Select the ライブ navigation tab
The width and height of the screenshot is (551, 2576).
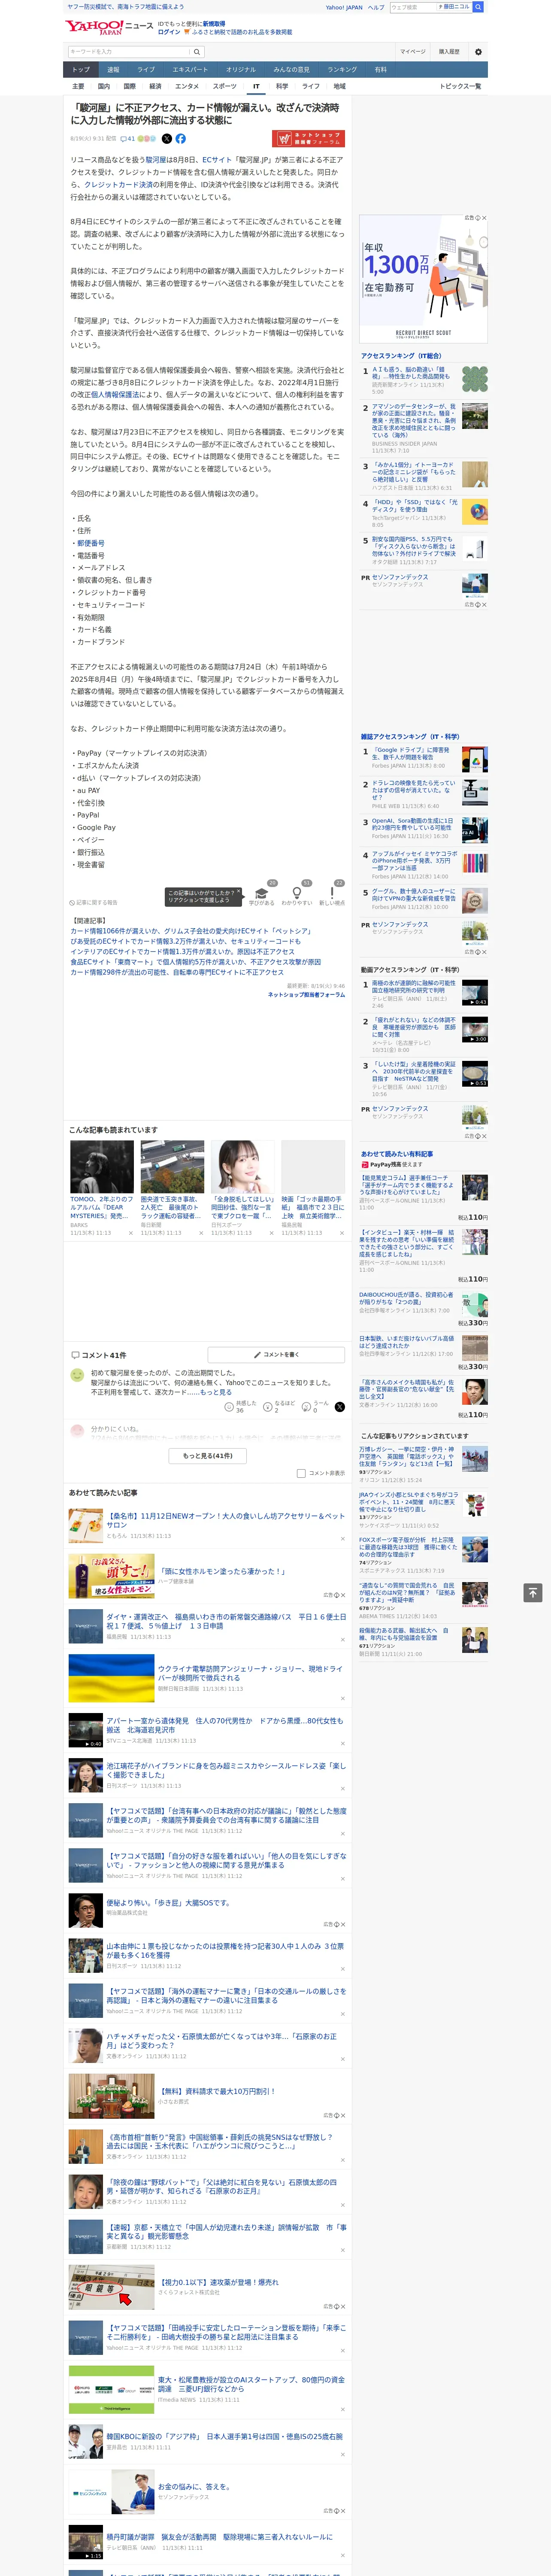[x=146, y=70]
